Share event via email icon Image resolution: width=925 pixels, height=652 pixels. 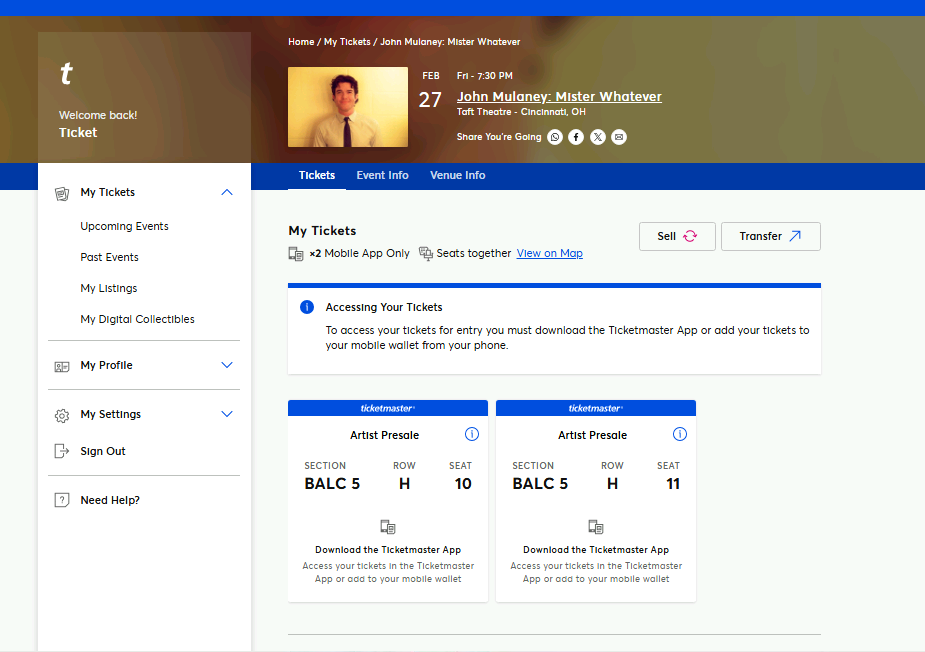click(x=619, y=137)
